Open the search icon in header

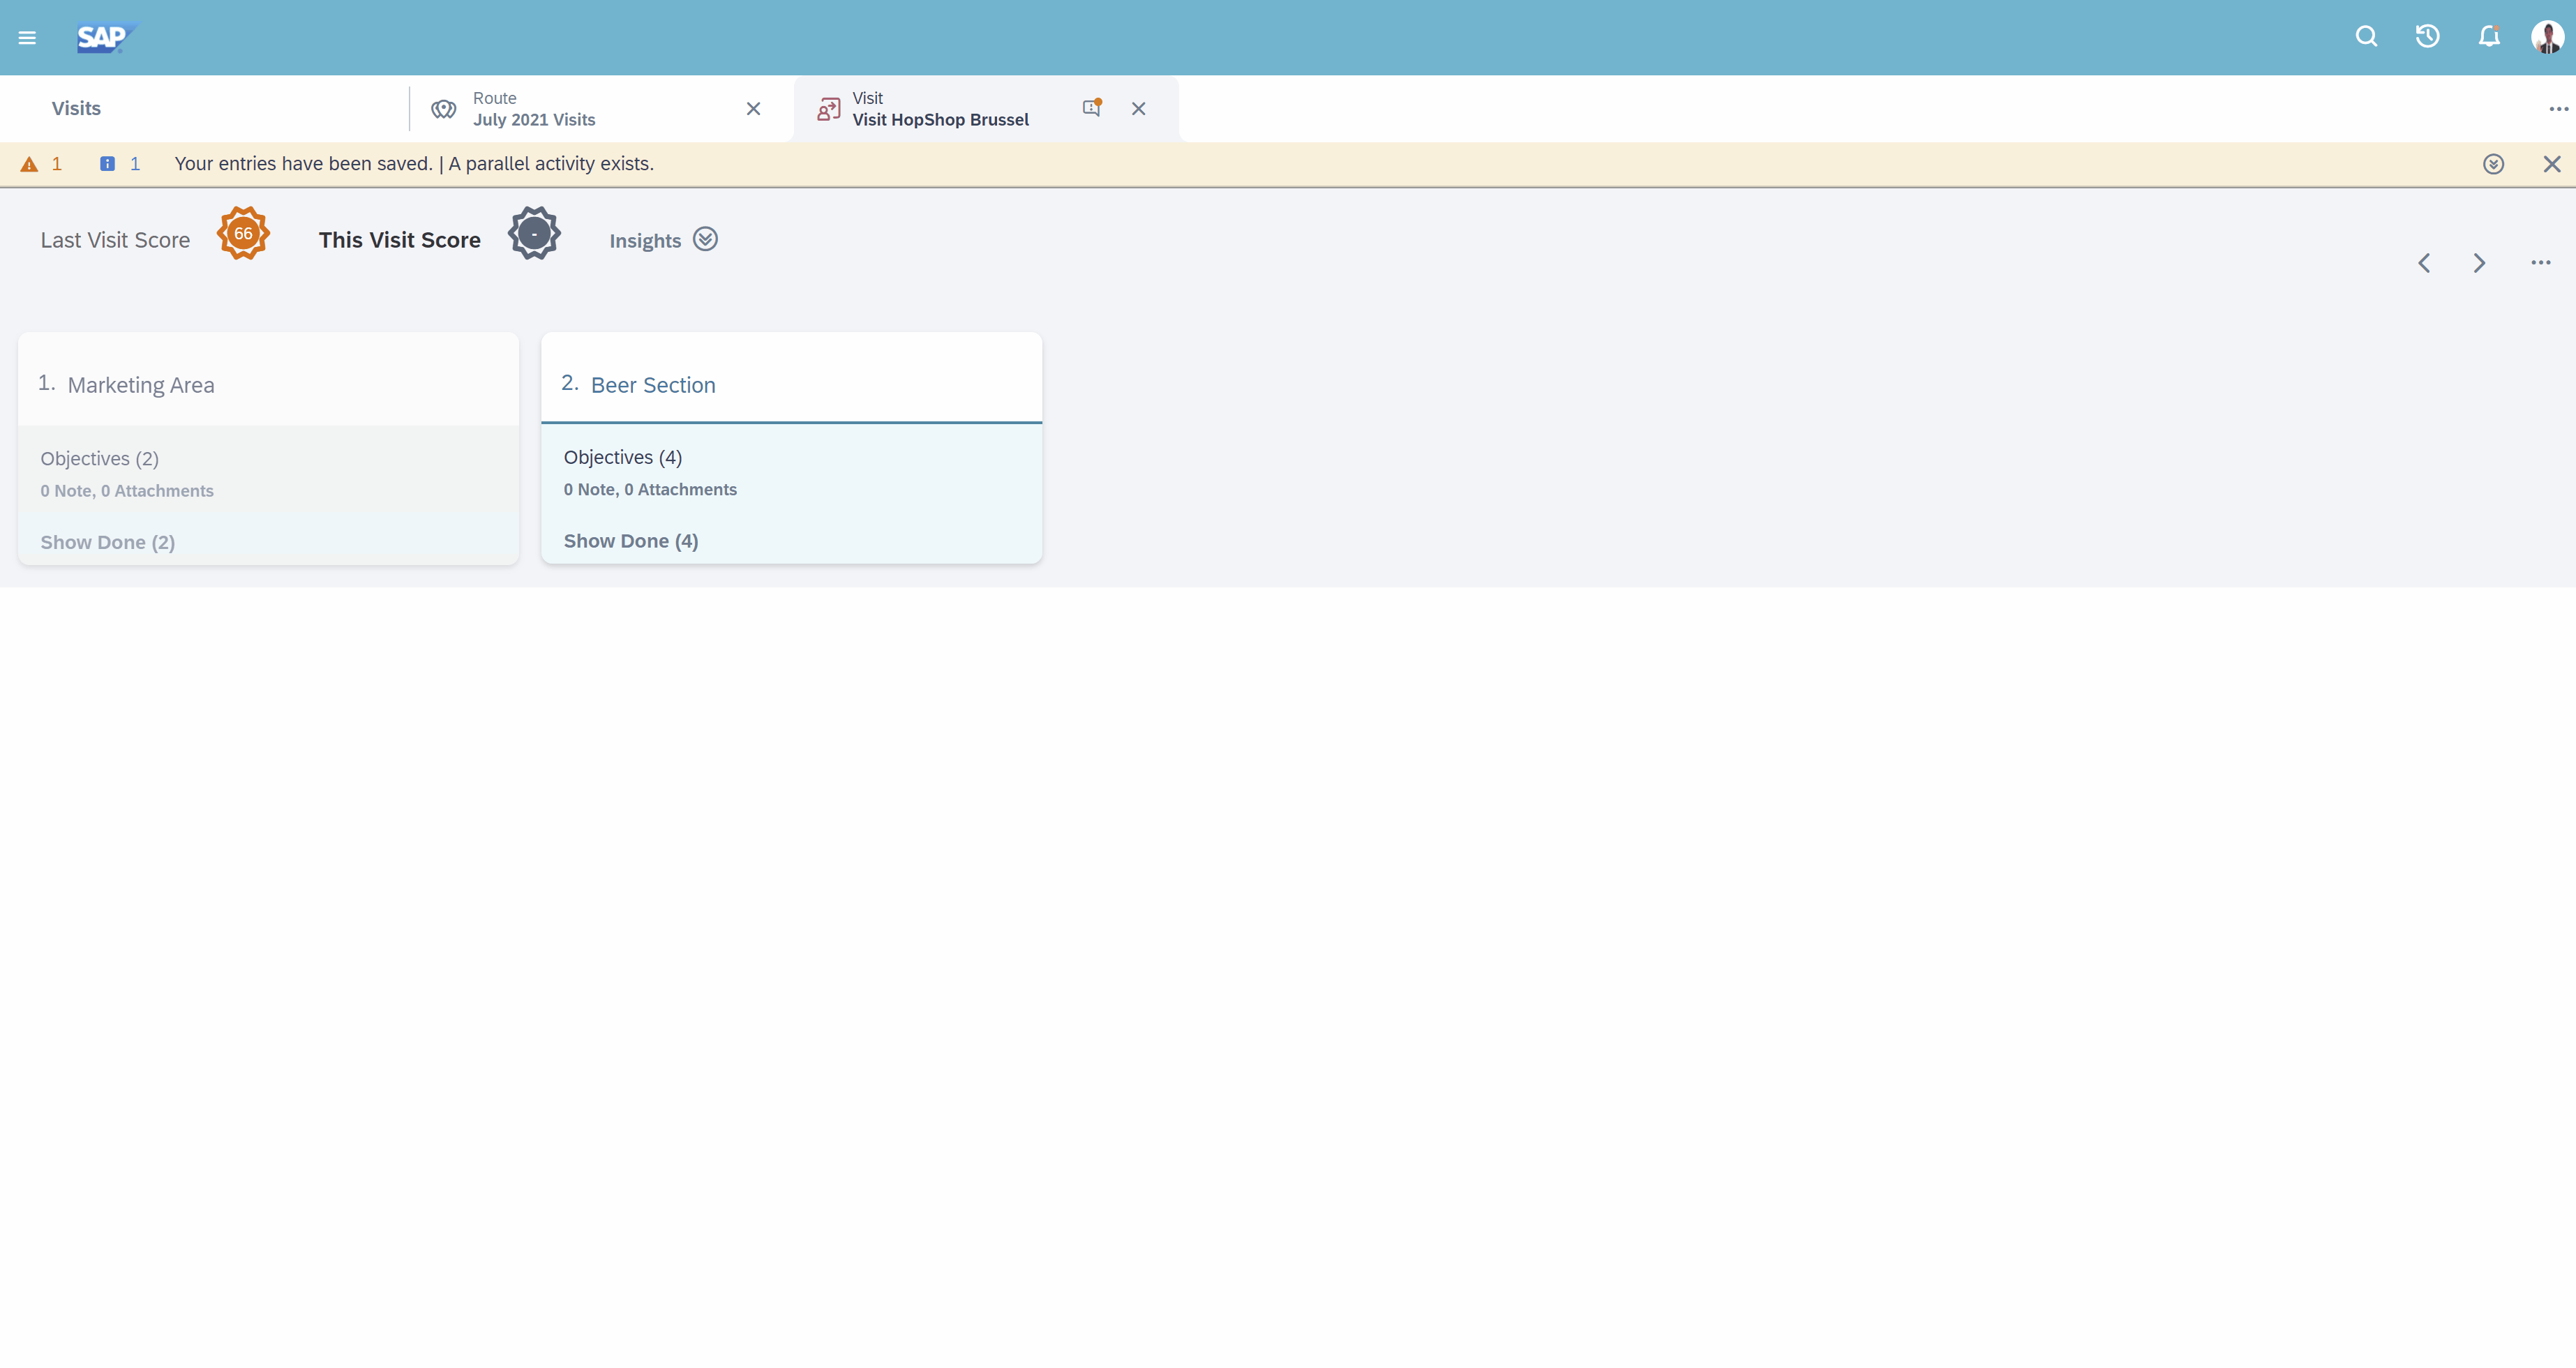click(x=2366, y=37)
